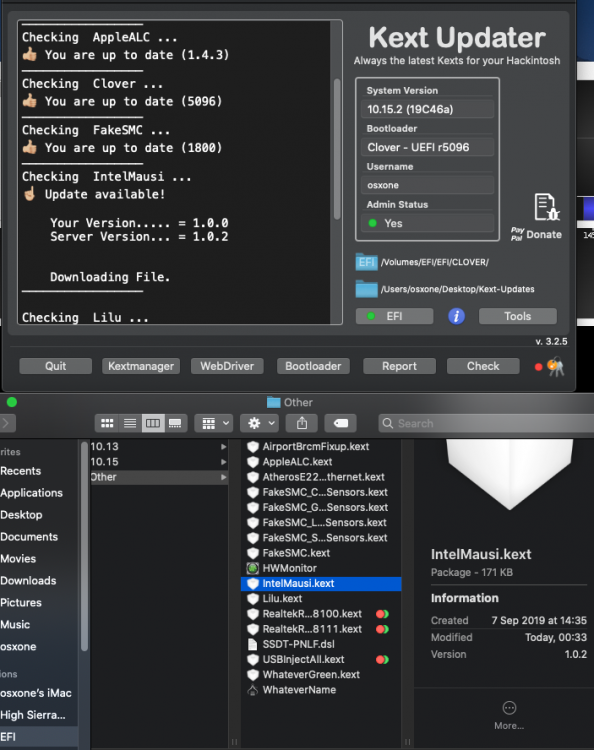Click the Report button
The height and width of the screenshot is (750, 594).
399,366
